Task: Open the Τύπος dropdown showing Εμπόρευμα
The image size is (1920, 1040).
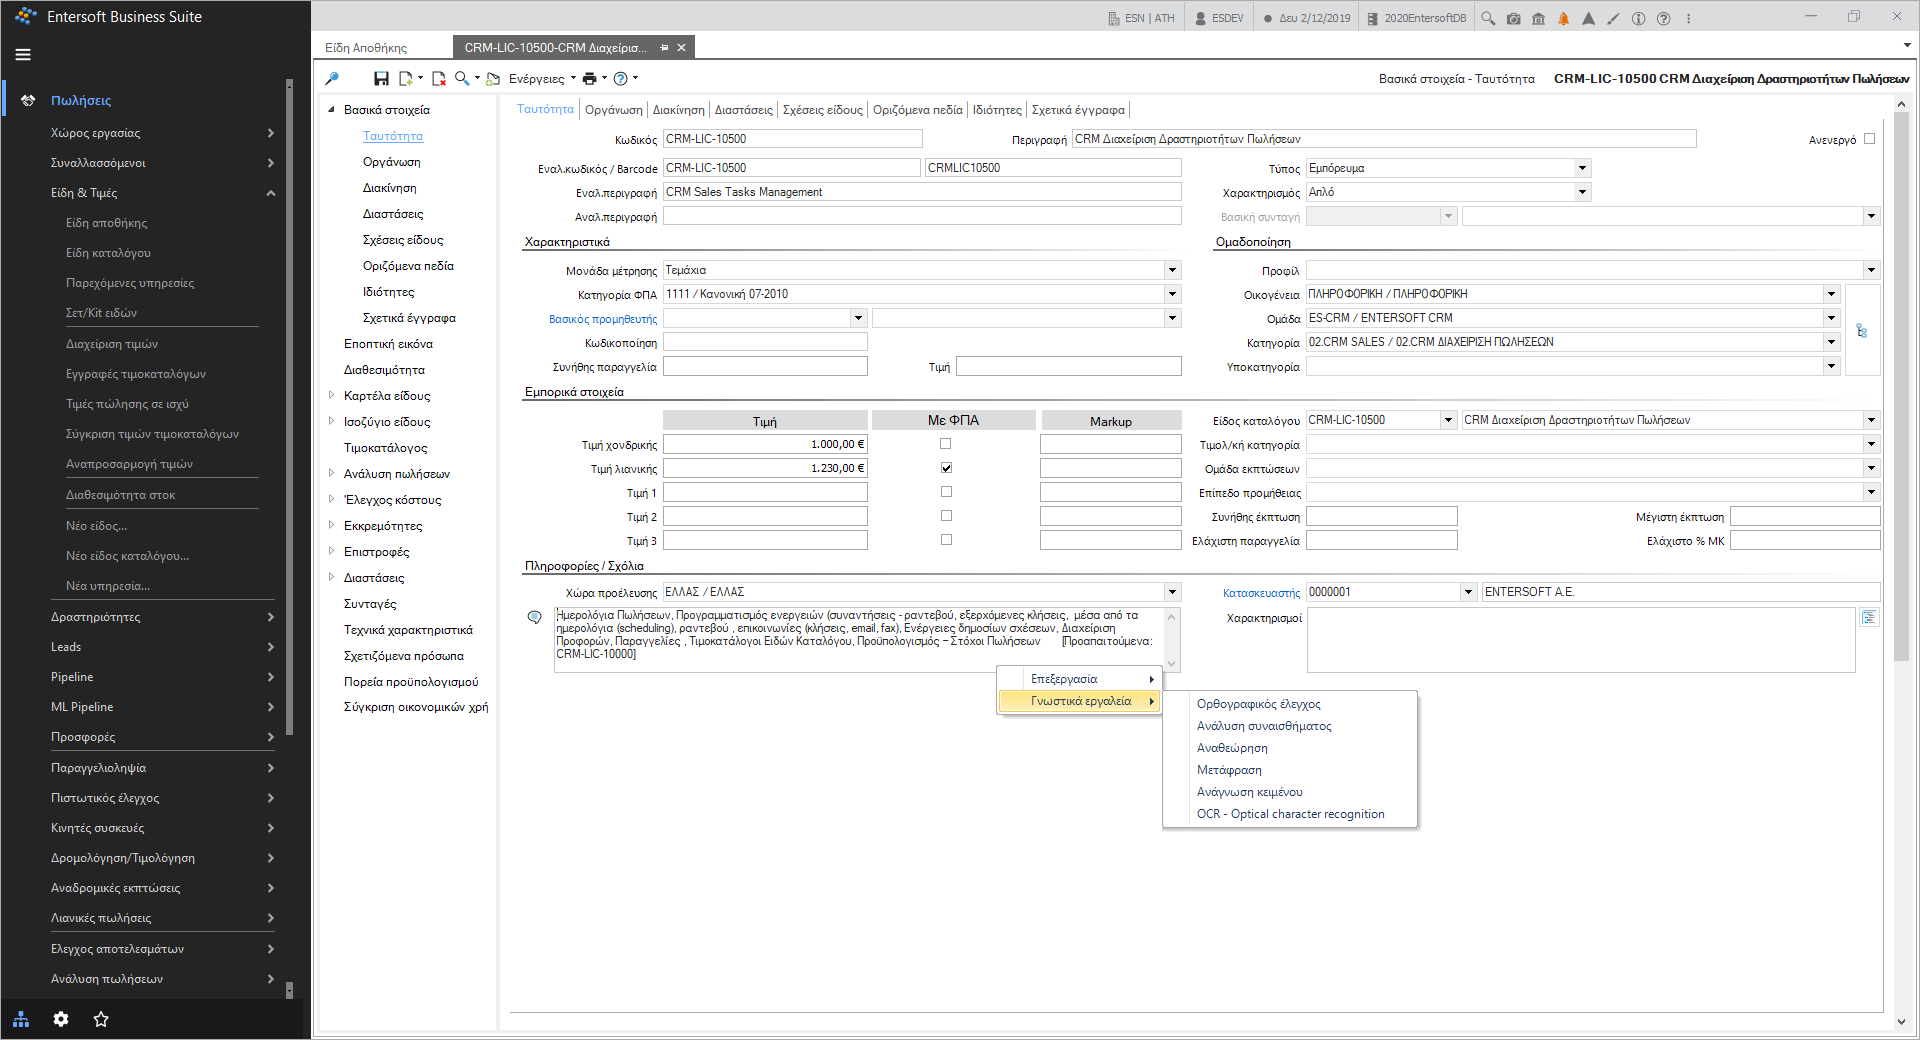Action: tap(1448, 168)
